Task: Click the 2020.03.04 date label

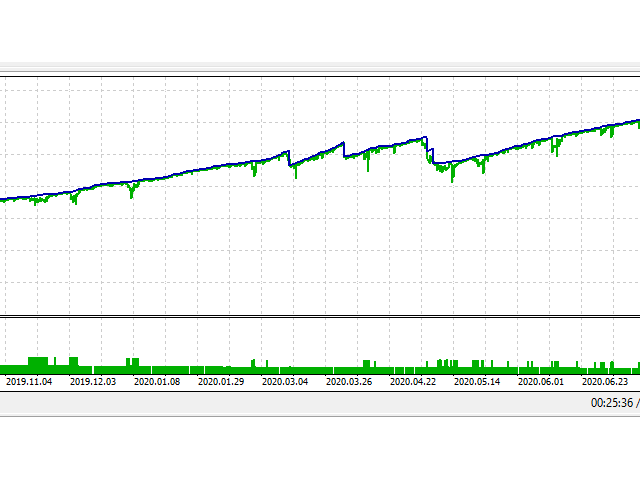Action: pos(285,382)
